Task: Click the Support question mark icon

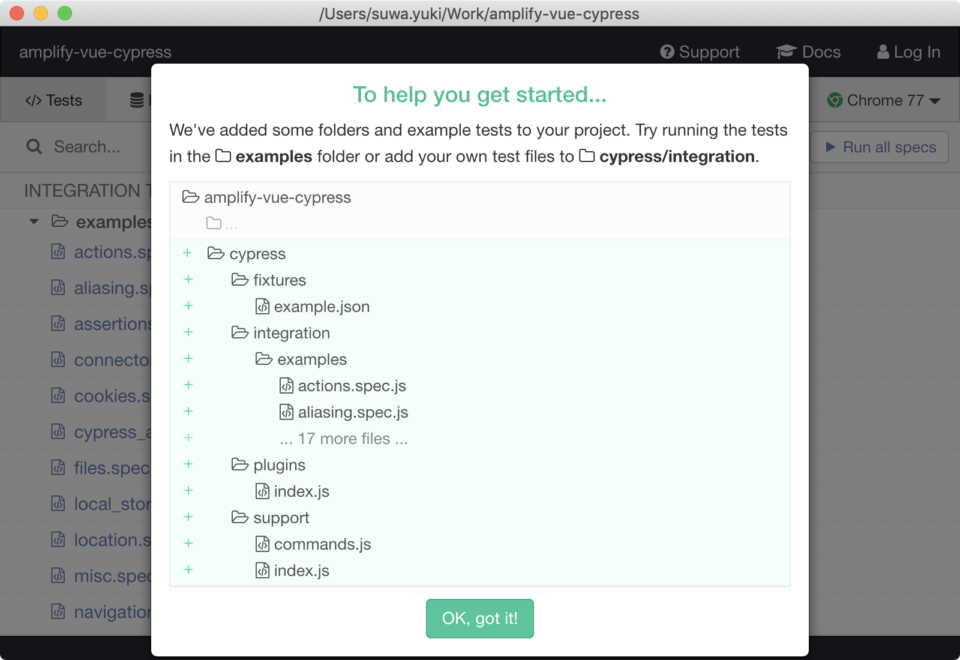Action: 665,52
